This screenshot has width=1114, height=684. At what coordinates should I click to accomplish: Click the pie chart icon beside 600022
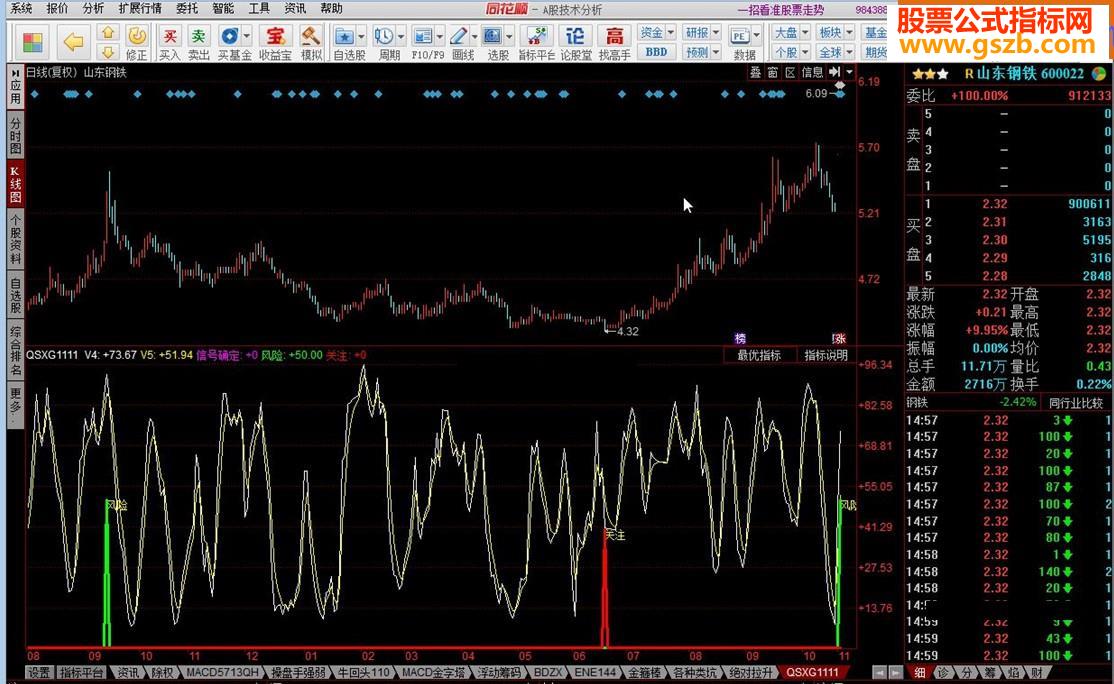(1099, 73)
